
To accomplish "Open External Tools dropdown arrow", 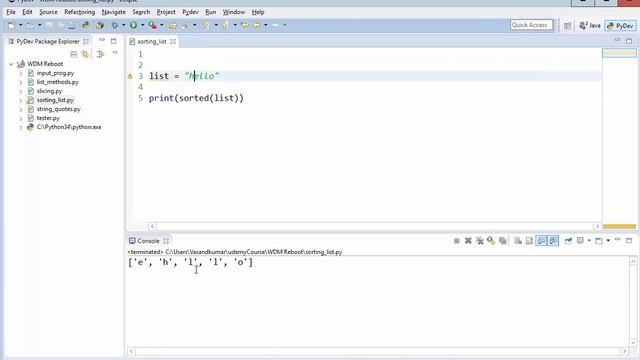I will pos(162,25).
